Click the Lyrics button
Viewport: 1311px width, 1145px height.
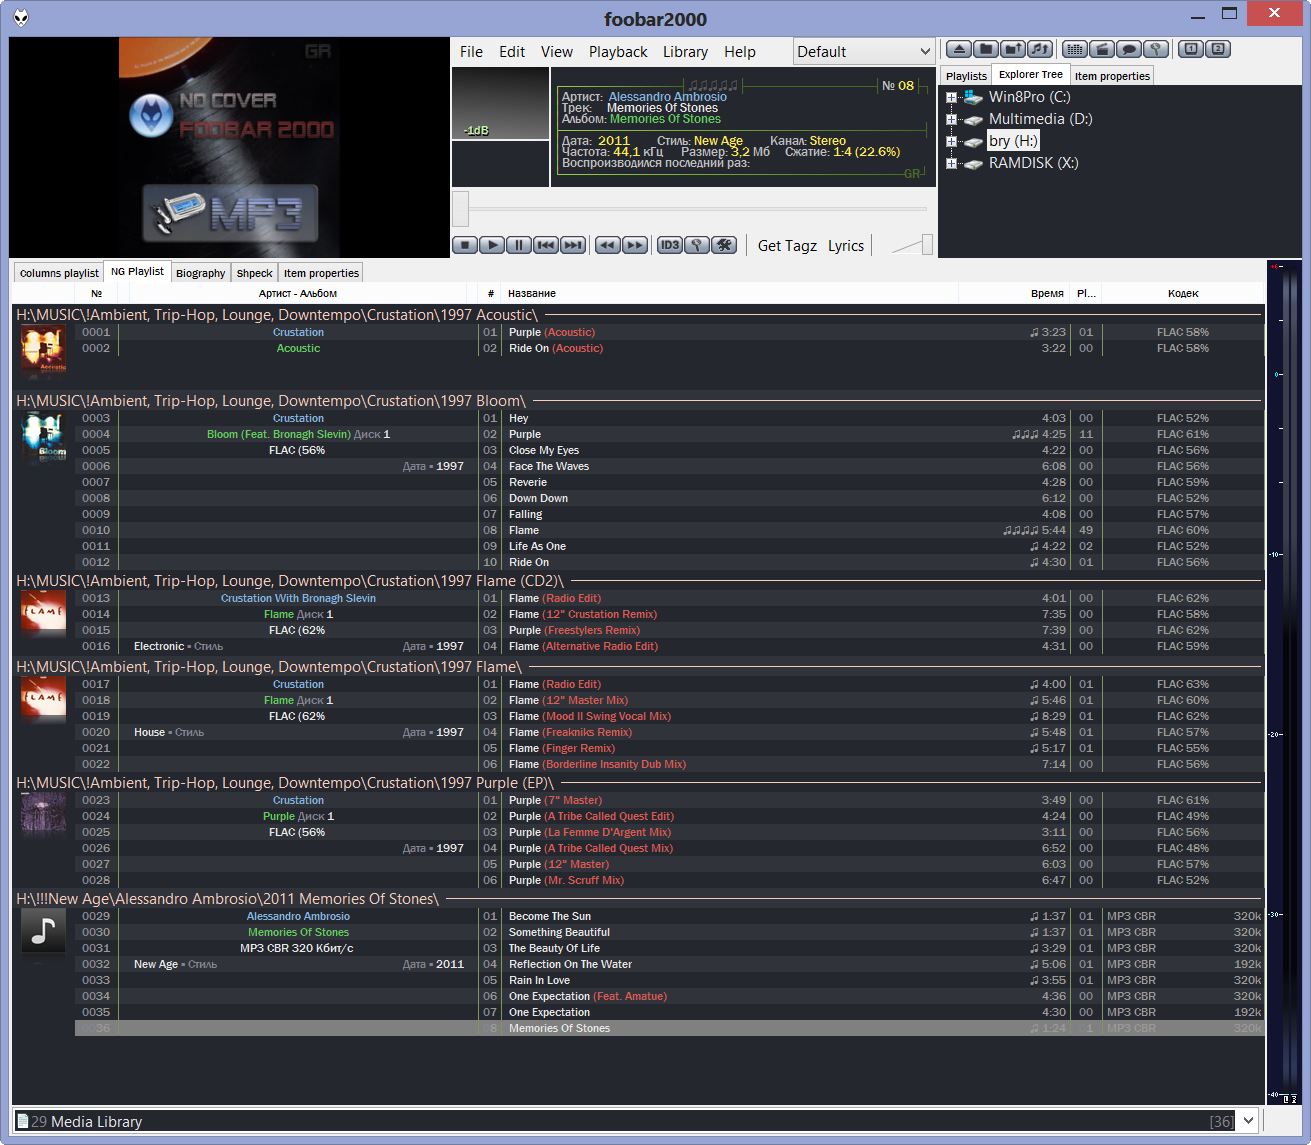pos(845,246)
